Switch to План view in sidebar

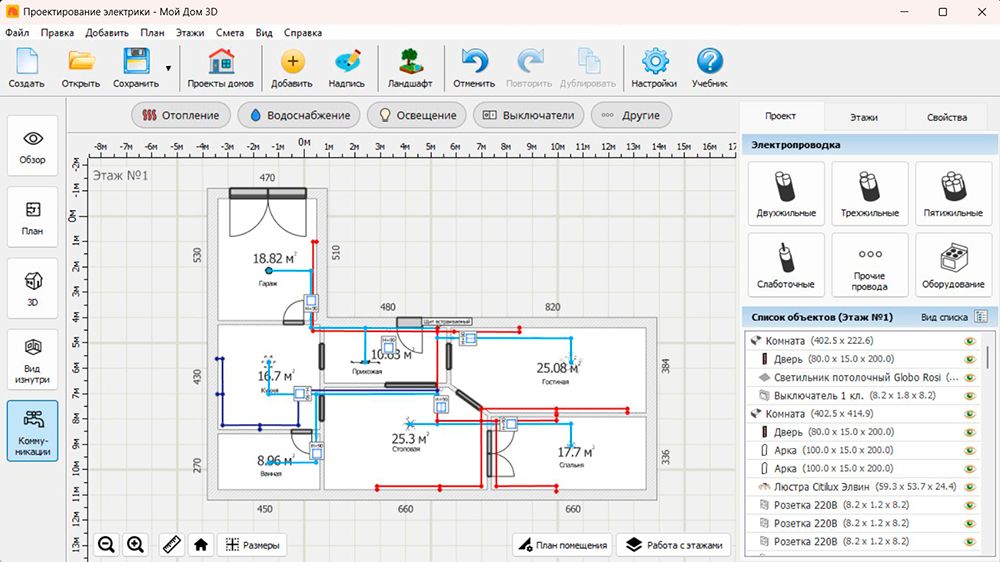pyautogui.click(x=33, y=218)
